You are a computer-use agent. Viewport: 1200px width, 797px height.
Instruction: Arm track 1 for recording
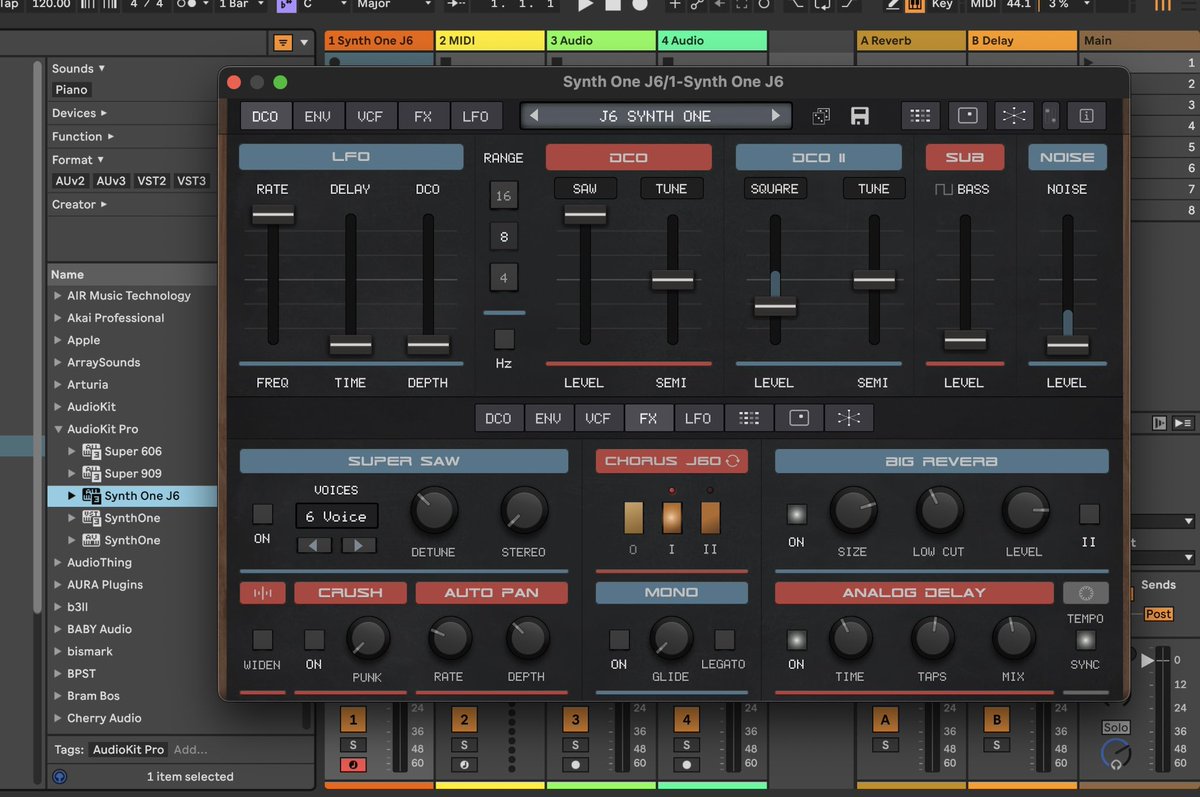pos(352,765)
